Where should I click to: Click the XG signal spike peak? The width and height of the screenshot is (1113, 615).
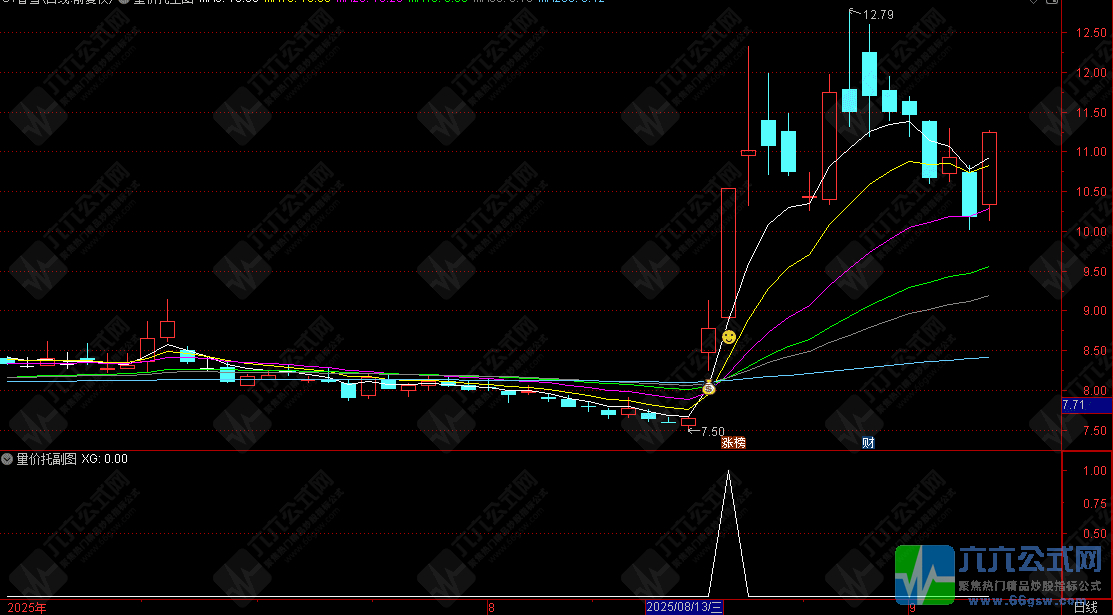728,472
